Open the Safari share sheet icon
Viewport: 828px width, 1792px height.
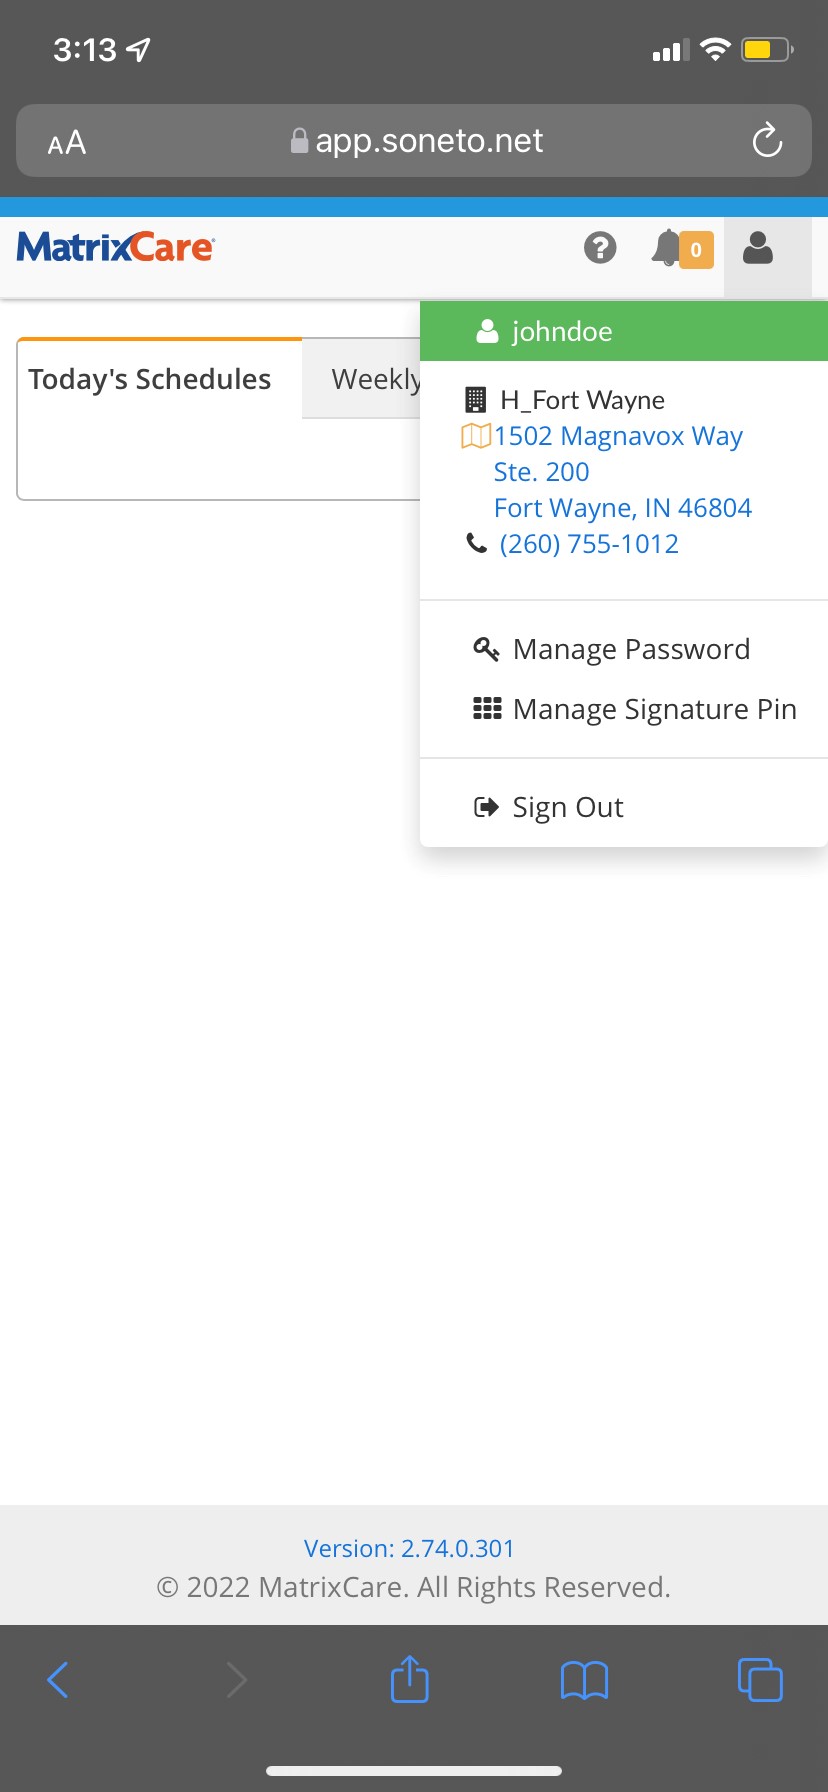click(409, 1679)
